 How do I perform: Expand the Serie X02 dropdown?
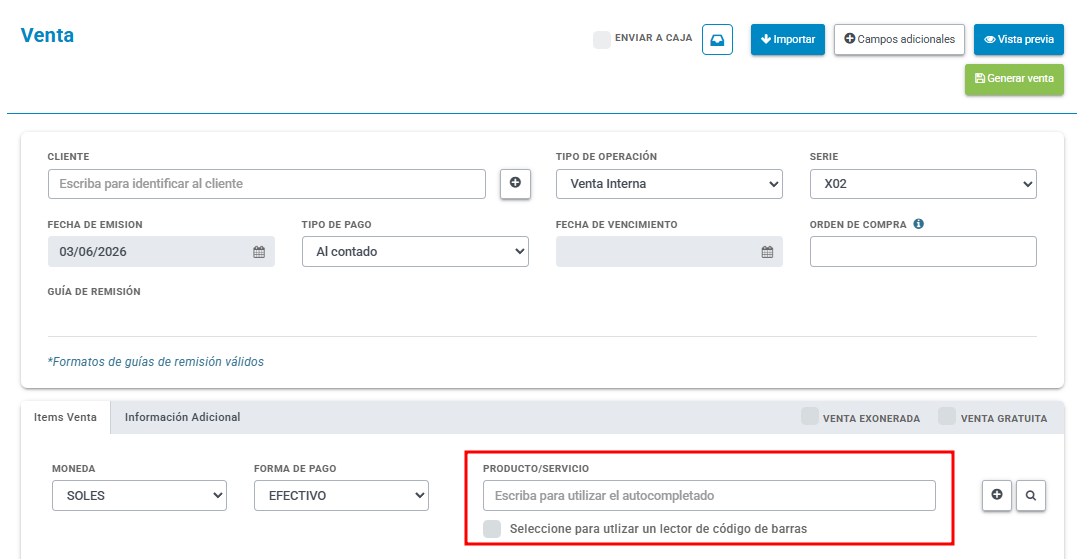[923, 184]
